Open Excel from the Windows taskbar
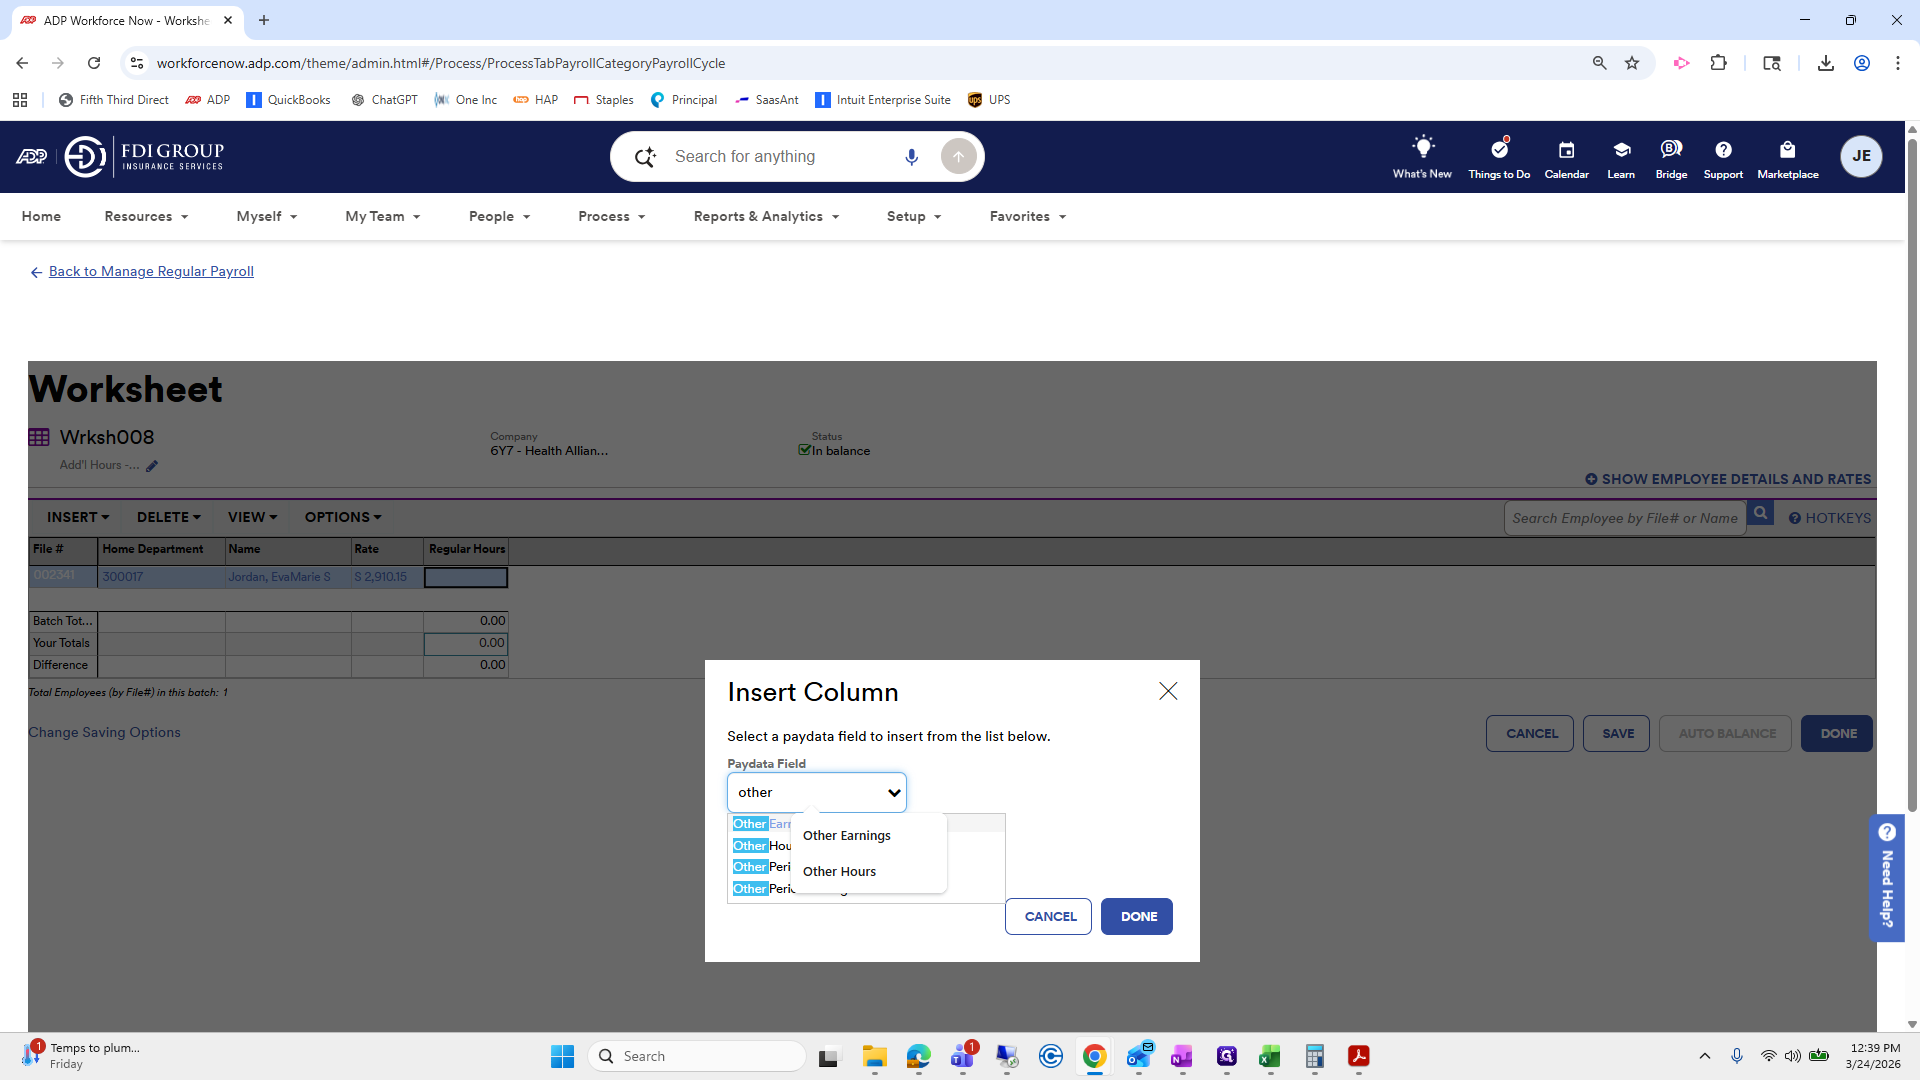Screen dimensions: 1920x1080 click(1270, 1056)
